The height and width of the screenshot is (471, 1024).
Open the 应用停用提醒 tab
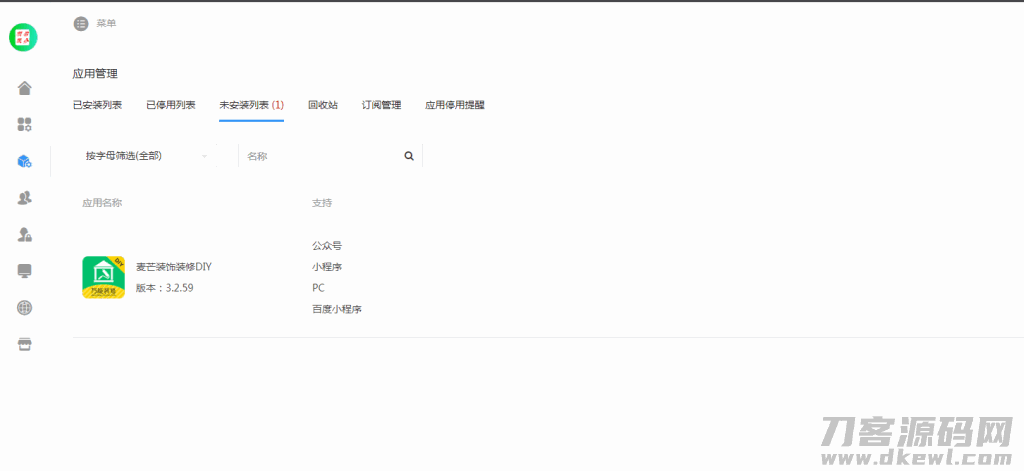454,105
